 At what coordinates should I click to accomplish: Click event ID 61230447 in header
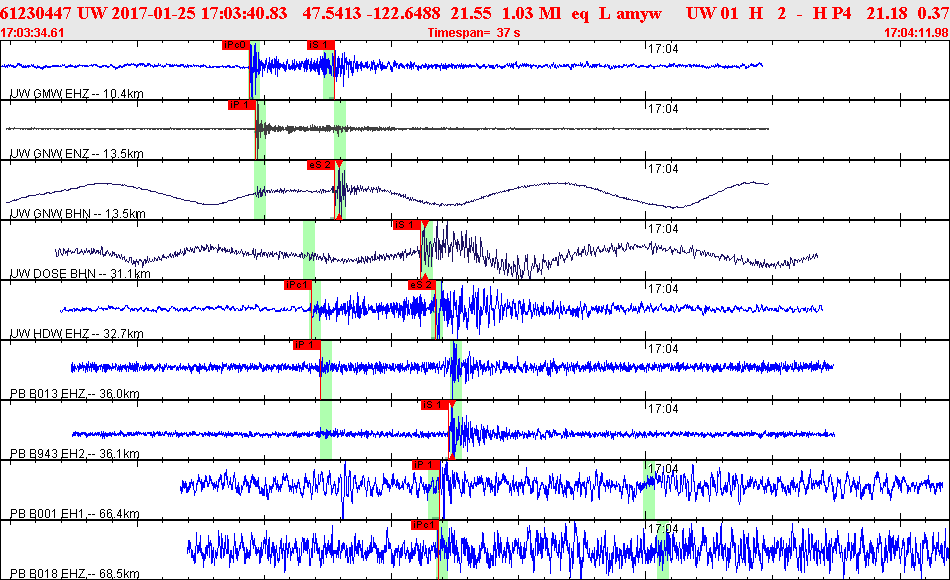pos(36,13)
